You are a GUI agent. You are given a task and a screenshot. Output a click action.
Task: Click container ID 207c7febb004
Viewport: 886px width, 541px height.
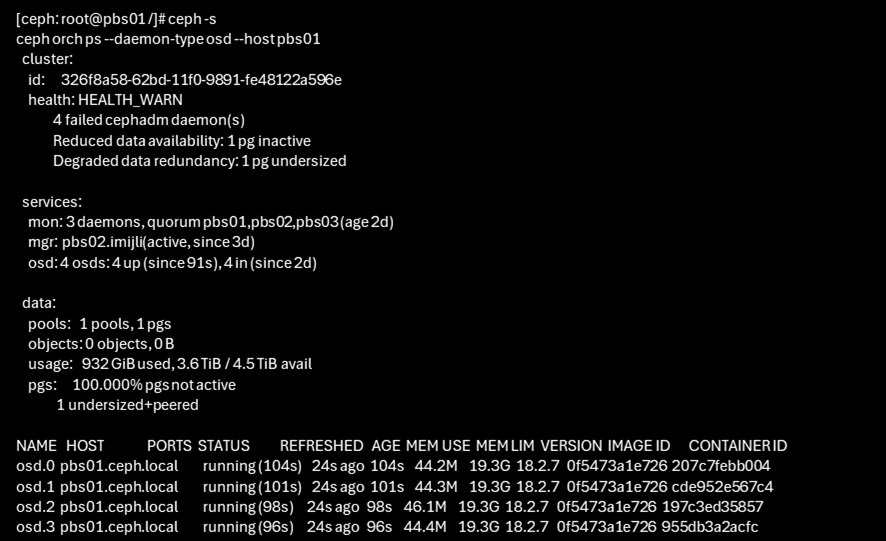coord(725,466)
